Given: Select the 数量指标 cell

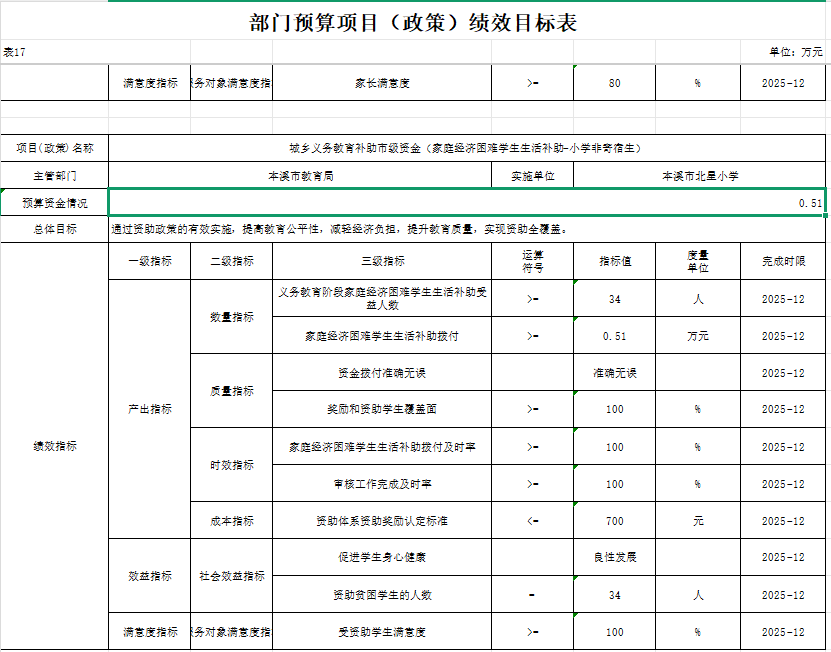Looking at the screenshot, I should coord(232,316).
